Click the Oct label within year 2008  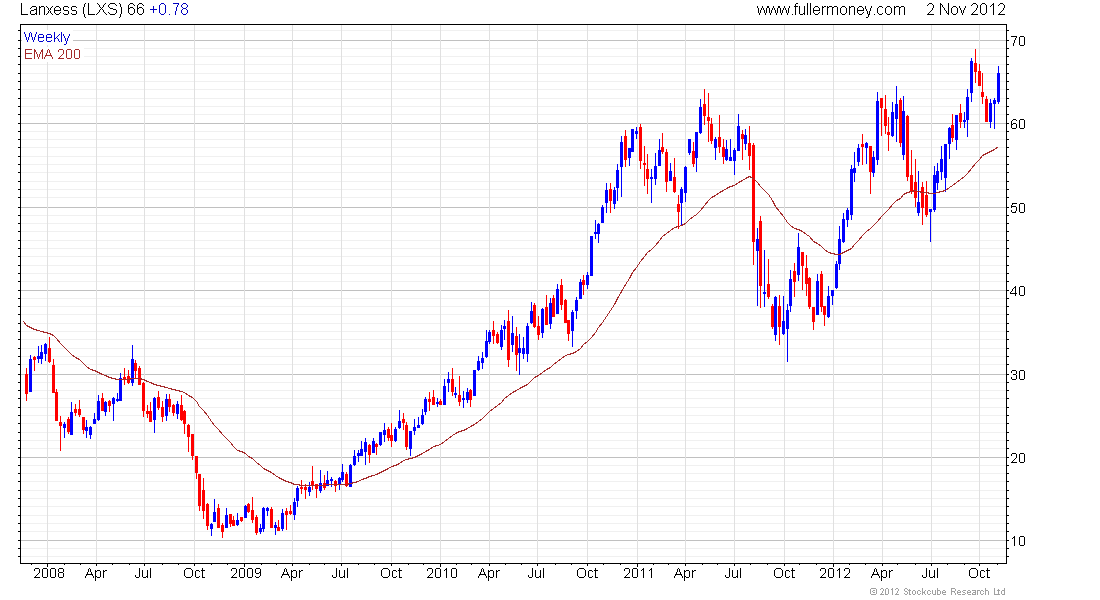click(194, 573)
